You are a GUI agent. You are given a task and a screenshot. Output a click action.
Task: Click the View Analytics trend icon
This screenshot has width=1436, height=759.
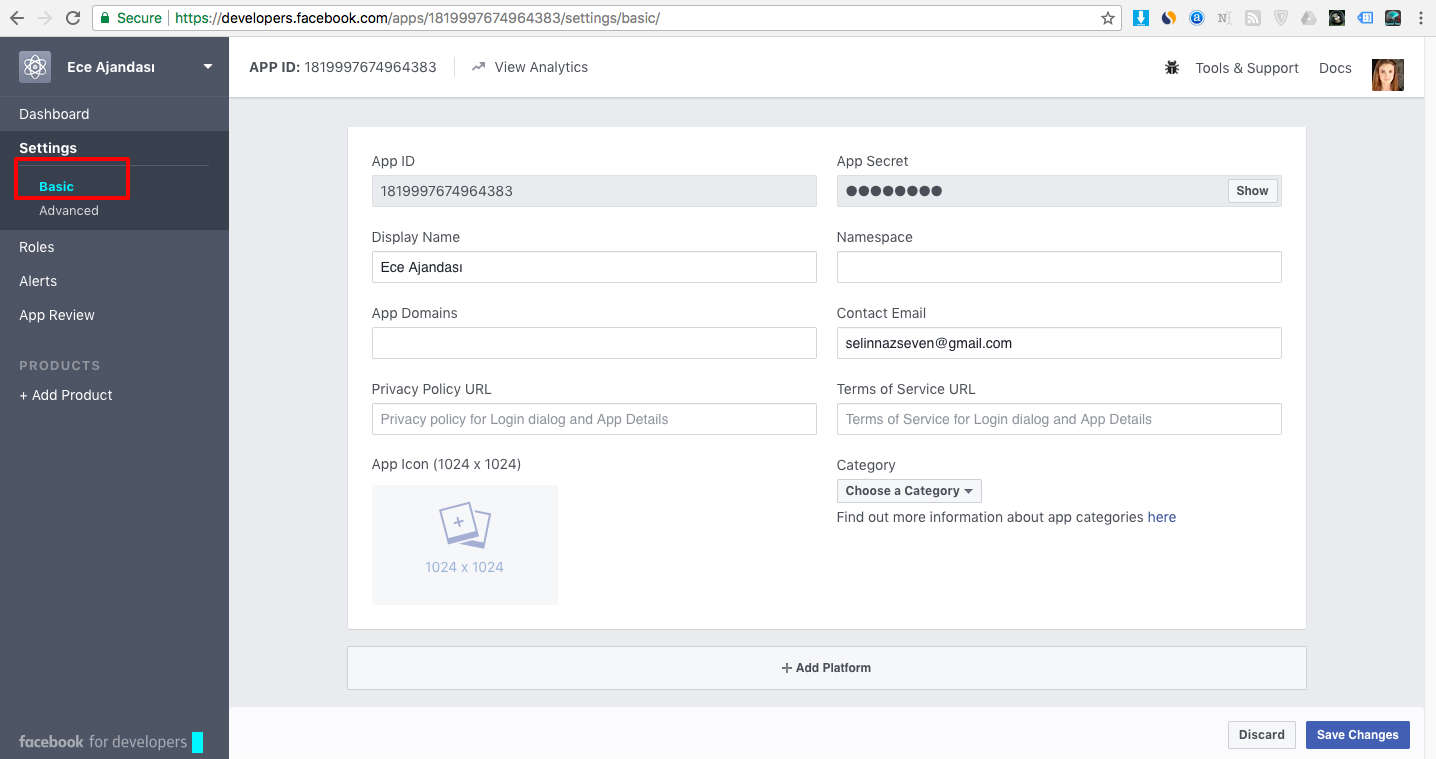[x=478, y=67]
